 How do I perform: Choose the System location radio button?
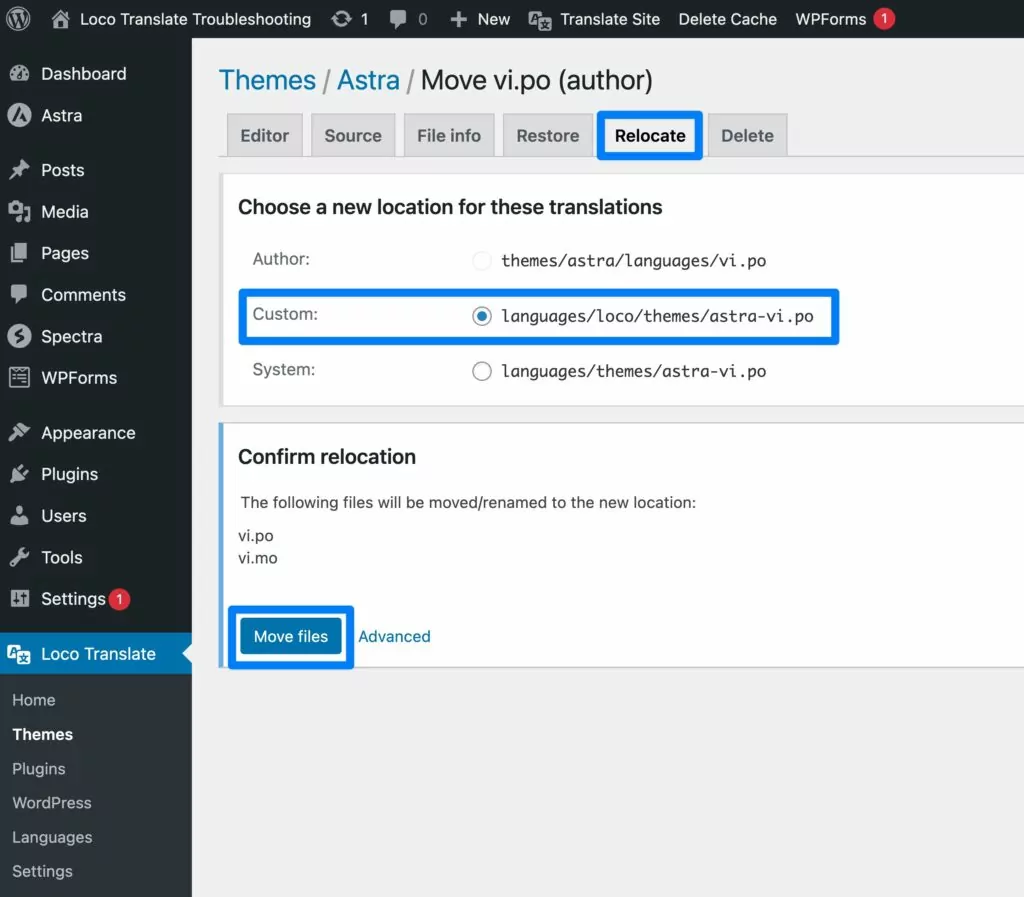tap(482, 371)
